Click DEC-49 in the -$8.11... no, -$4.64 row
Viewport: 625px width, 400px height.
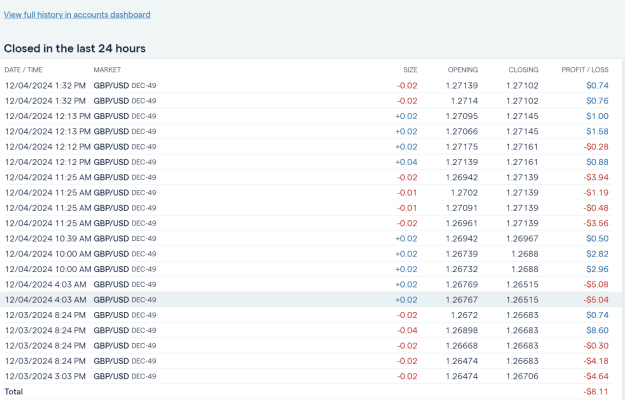tap(144, 376)
